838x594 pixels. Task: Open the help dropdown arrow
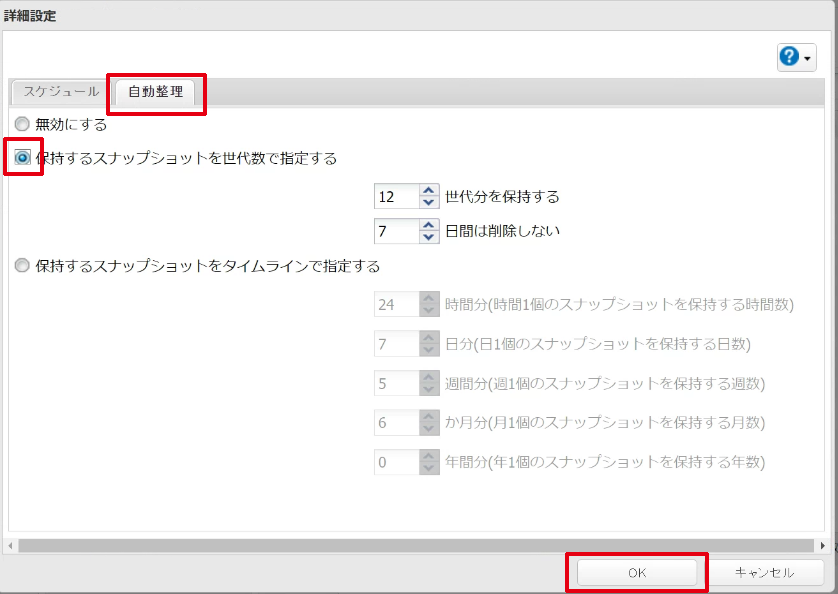pos(808,58)
